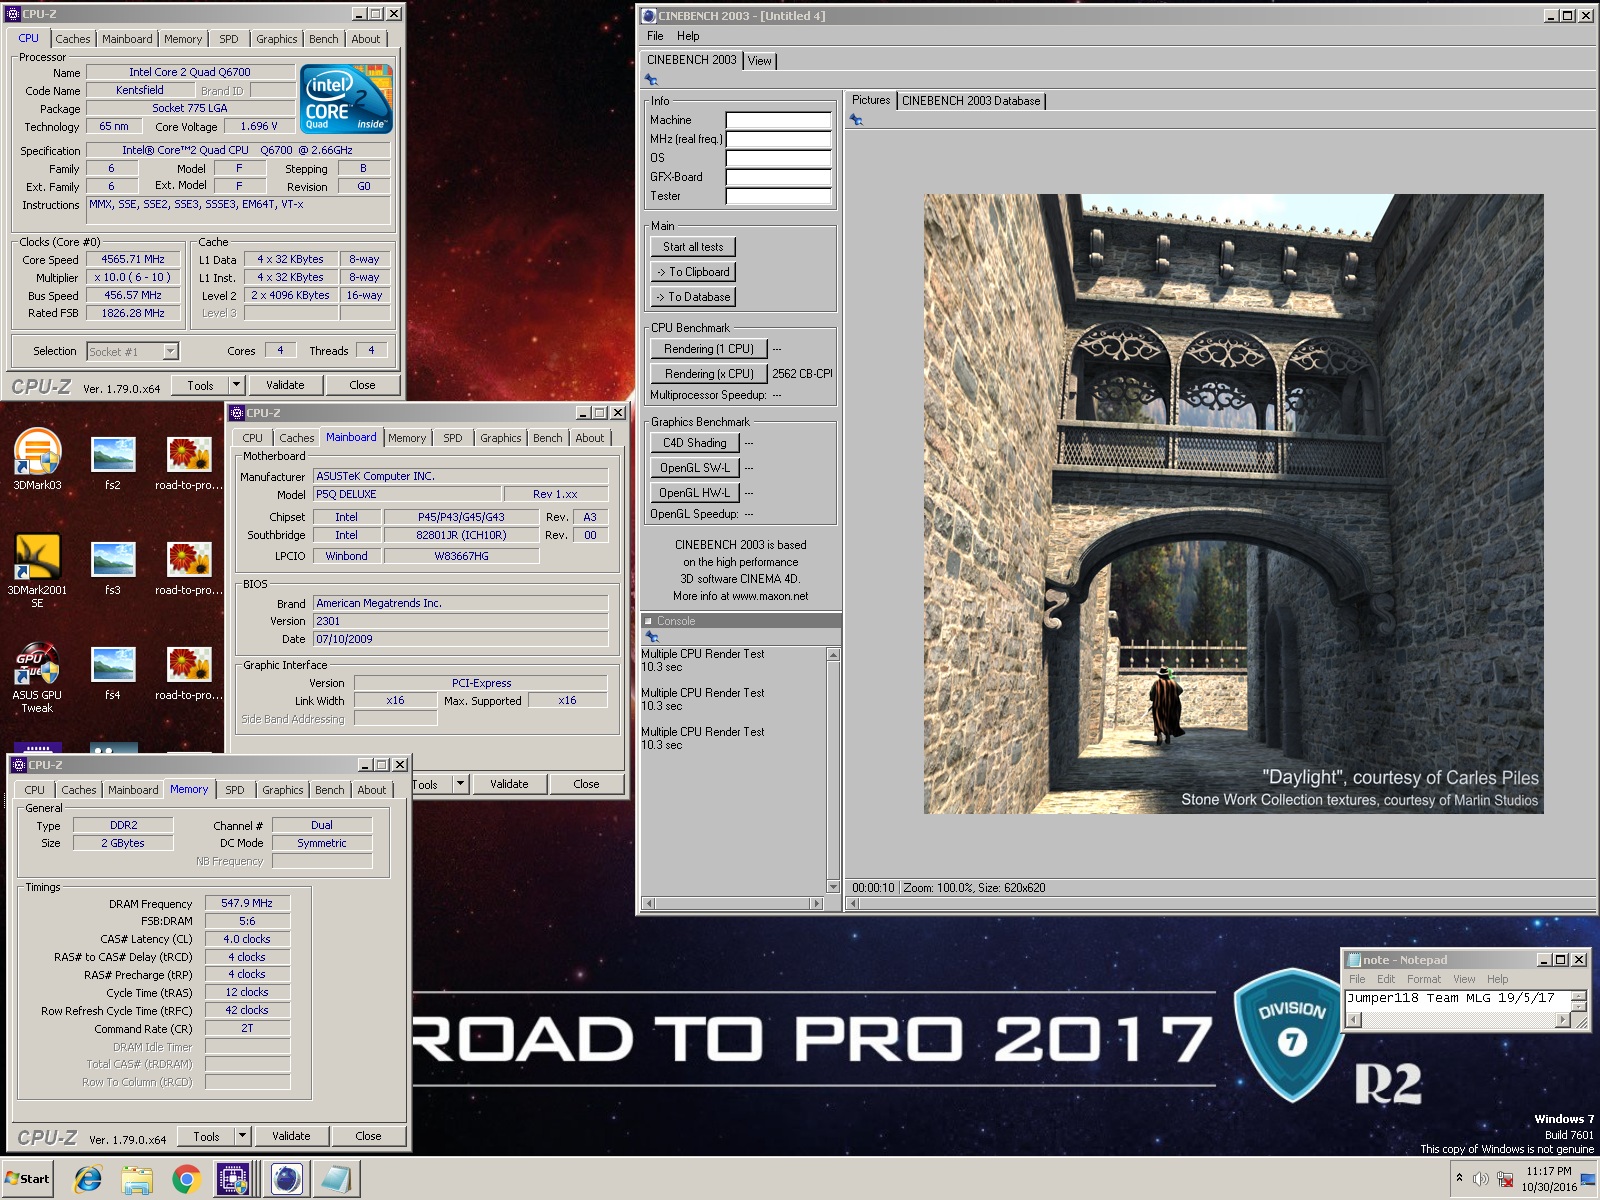This screenshot has height=1200, width=1600.
Task: Click the To Database button
Action: 693,297
